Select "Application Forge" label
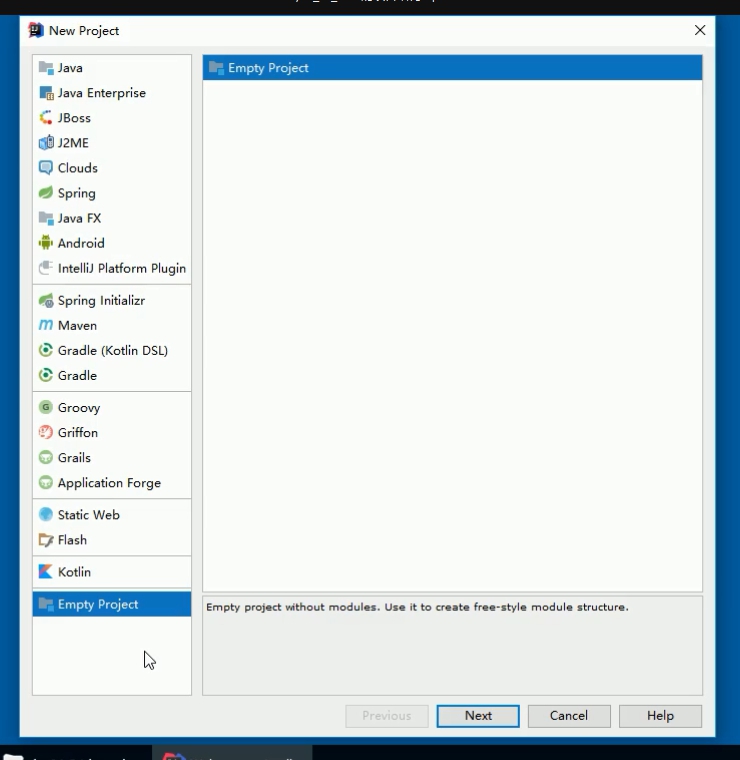Viewport: 740px width, 760px height. [110, 483]
